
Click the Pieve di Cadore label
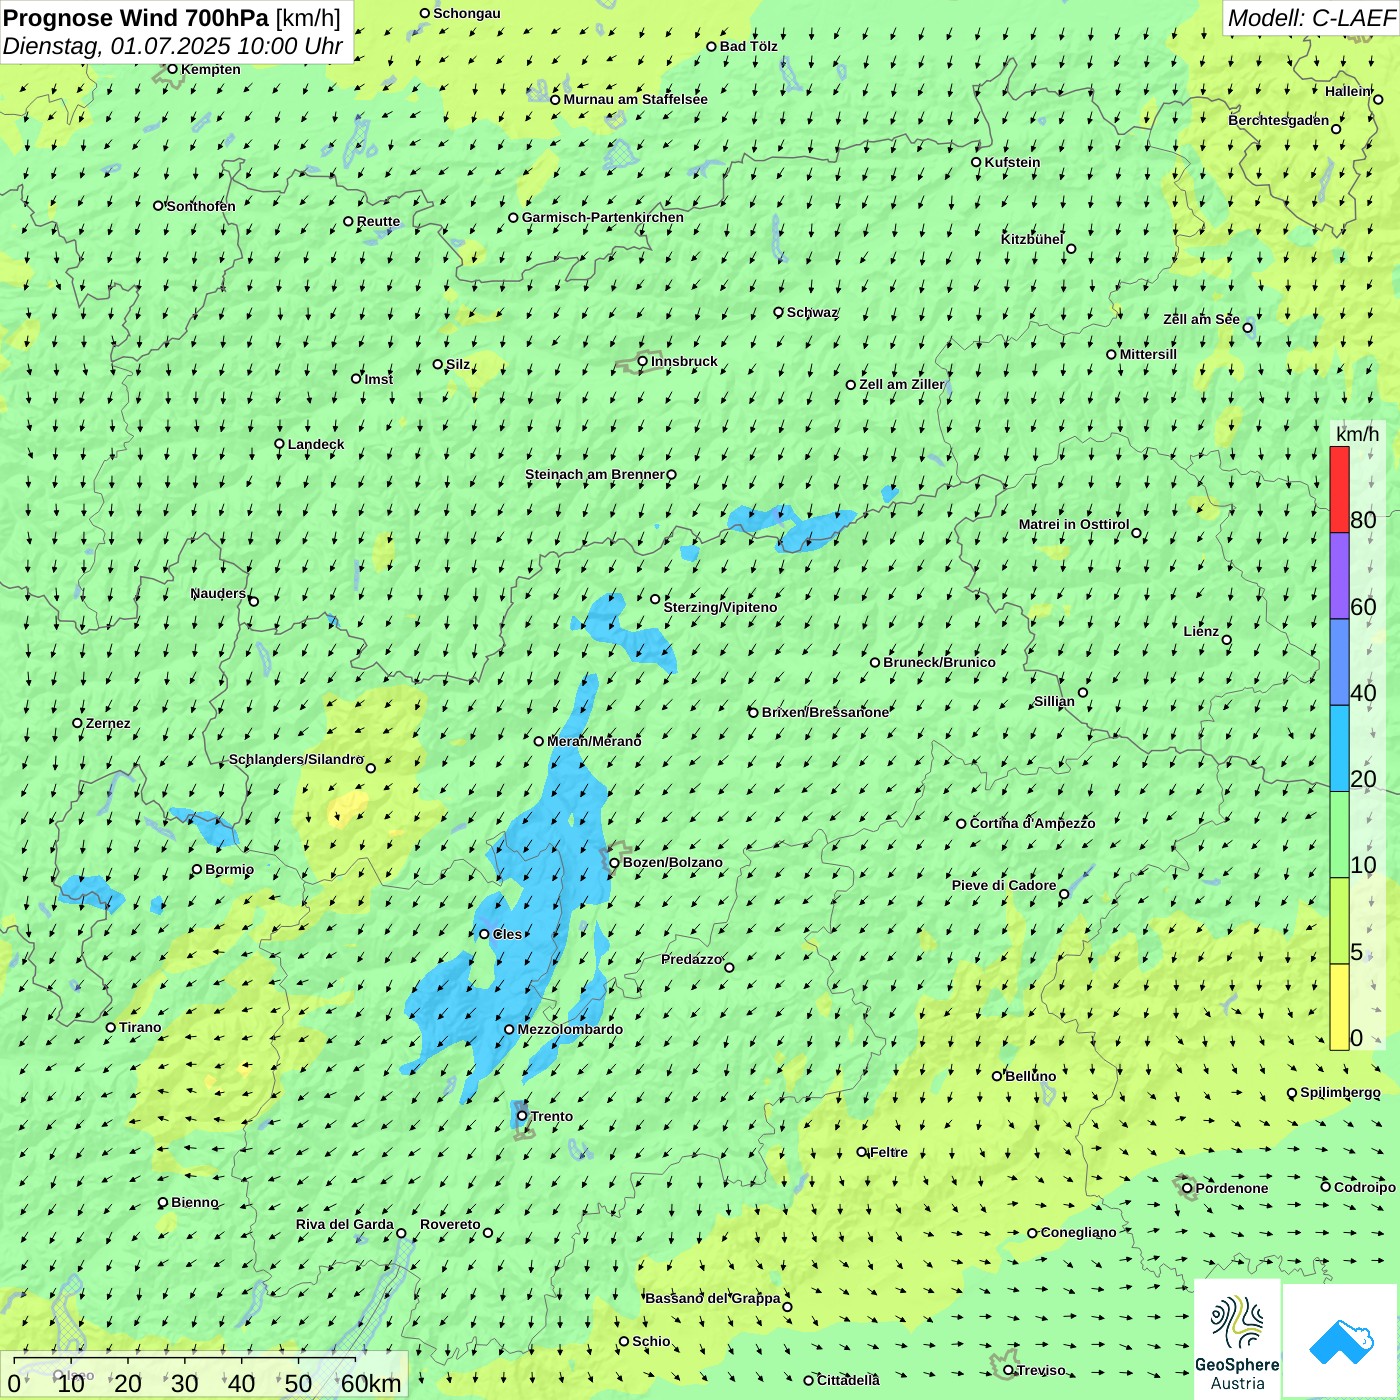click(1004, 885)
